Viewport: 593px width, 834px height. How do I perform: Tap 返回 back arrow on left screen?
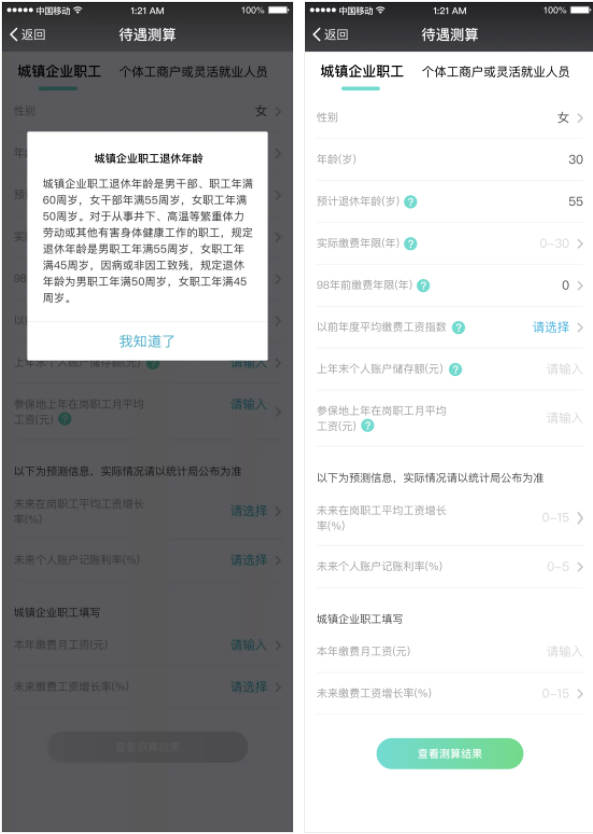(x=28, y=35)
